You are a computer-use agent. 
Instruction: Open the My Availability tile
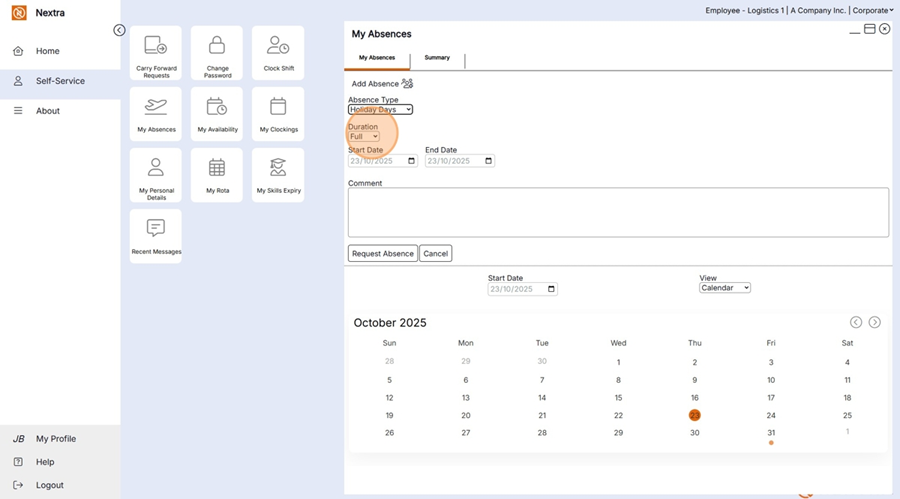(217, 114)
